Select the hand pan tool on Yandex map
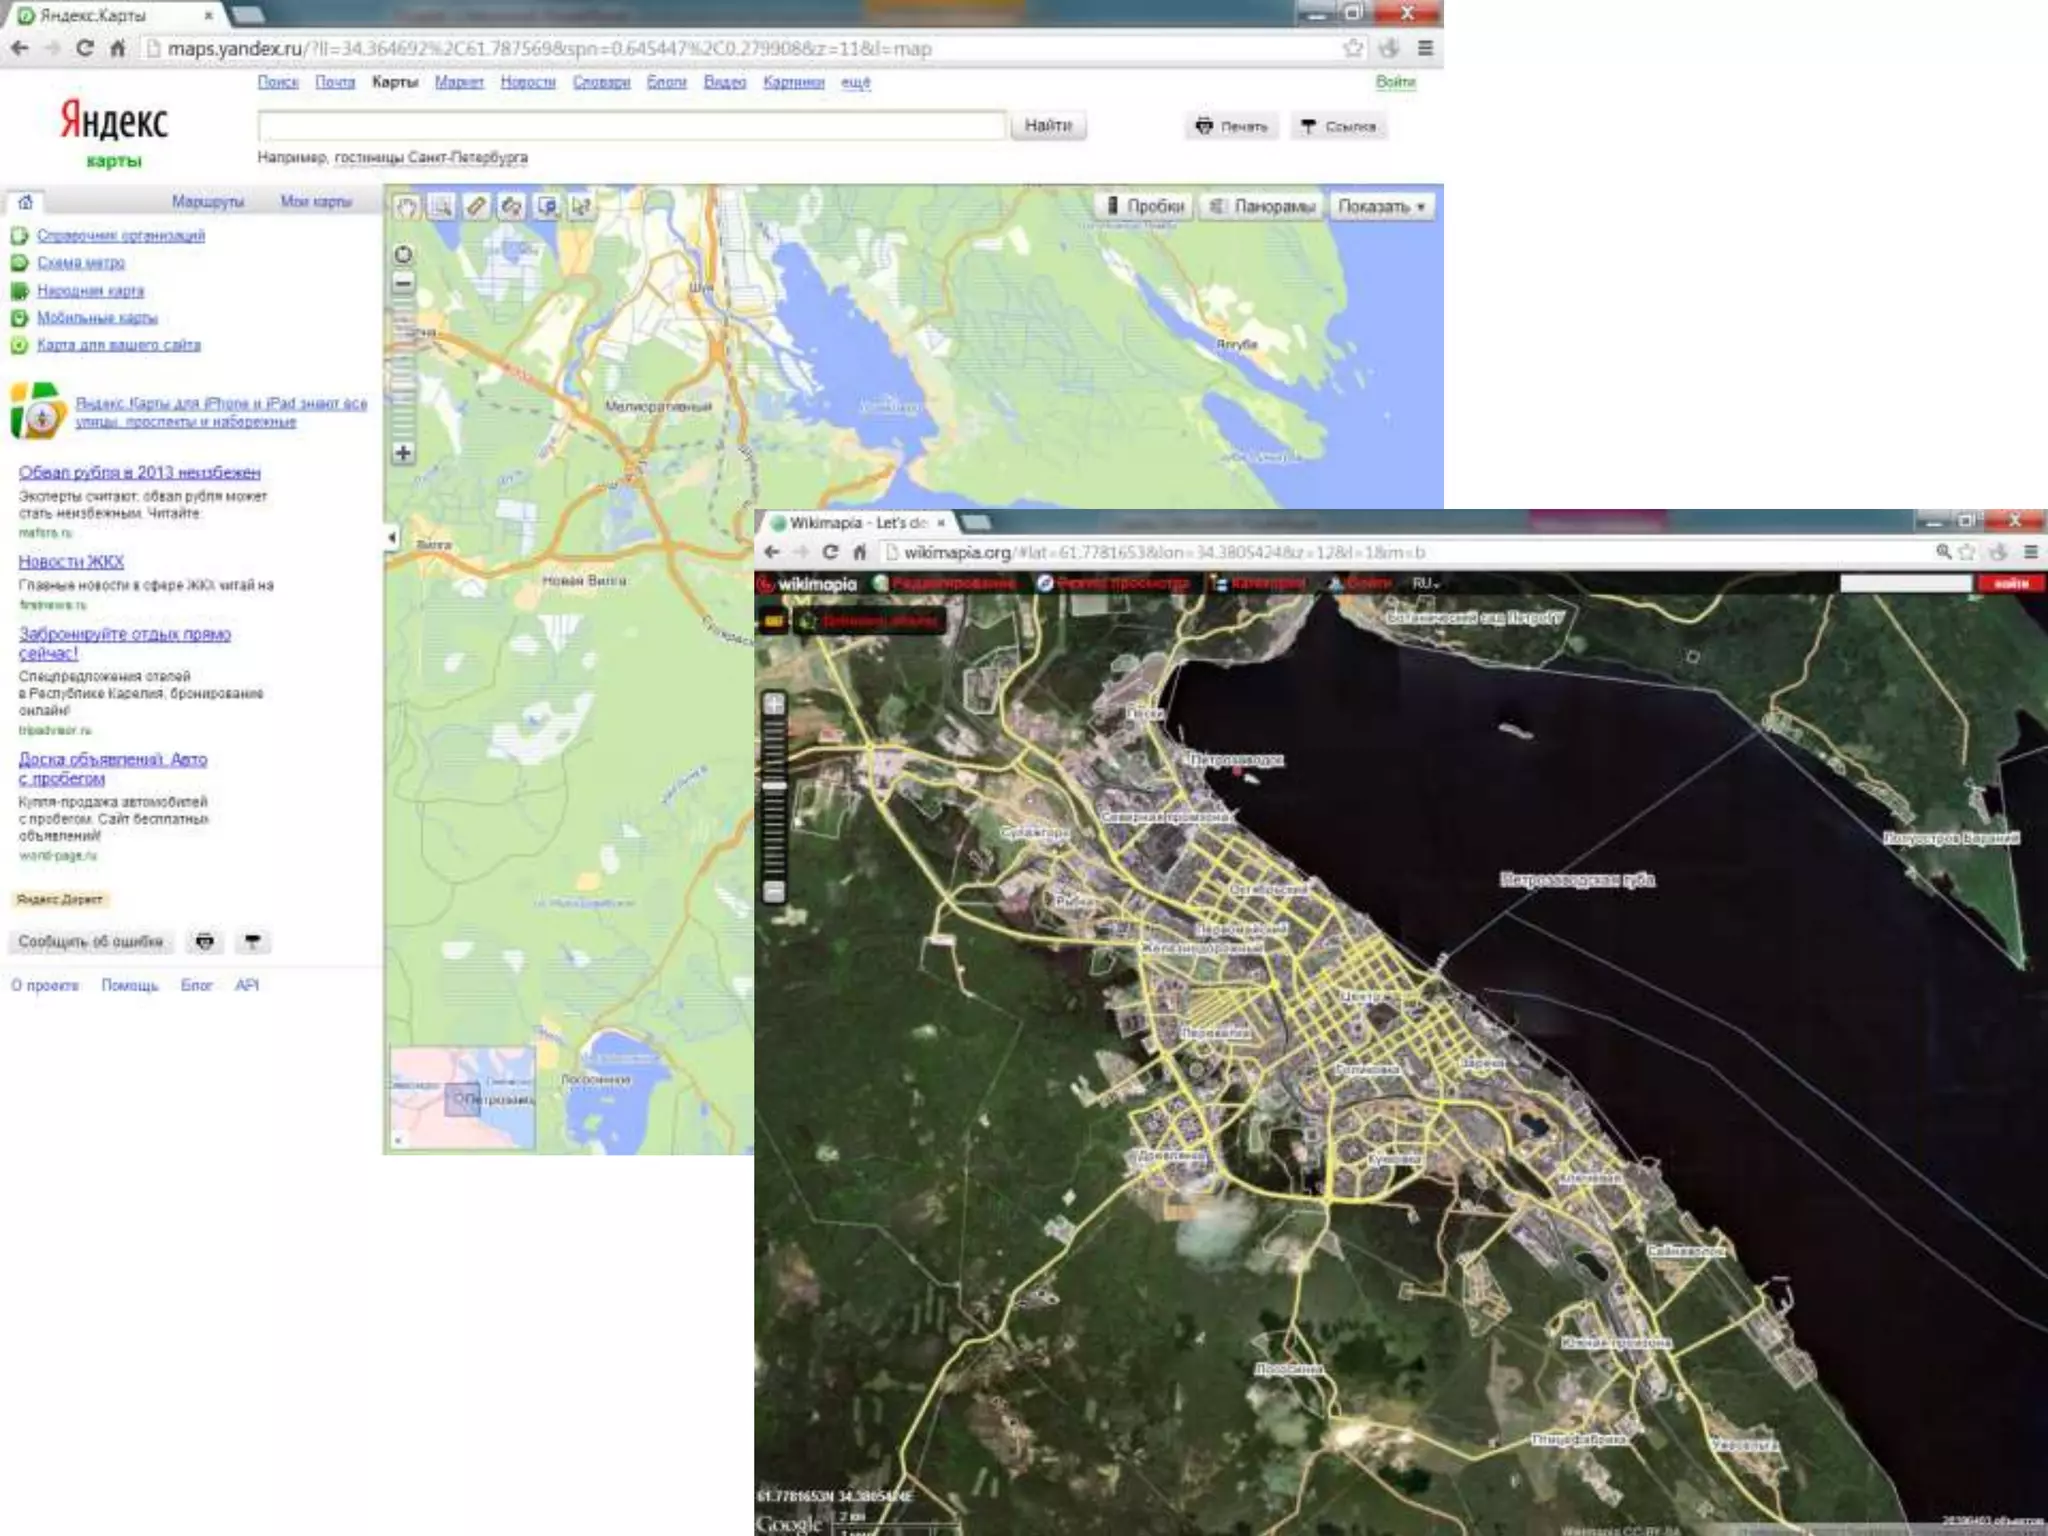This screenshot has width=2048, height=1536. pyautogui.click(x=406, y=207)
